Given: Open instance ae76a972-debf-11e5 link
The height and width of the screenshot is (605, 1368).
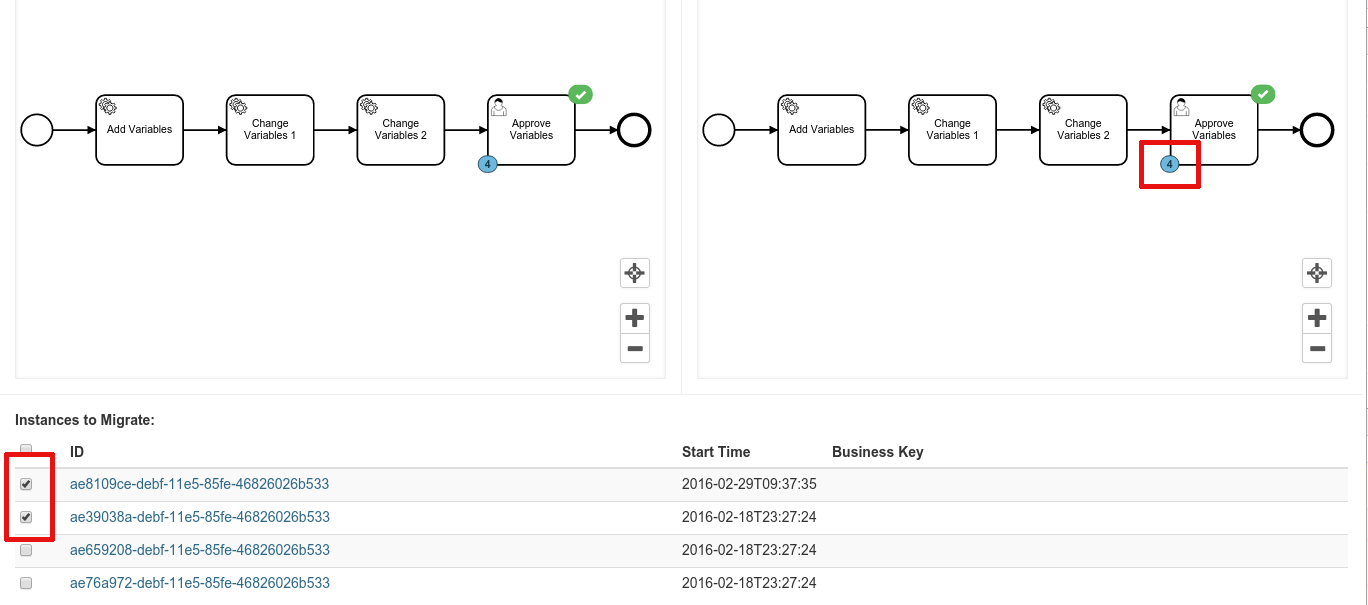Looking at the screenshot, I should pyautogui.click(x=199, y=583).
